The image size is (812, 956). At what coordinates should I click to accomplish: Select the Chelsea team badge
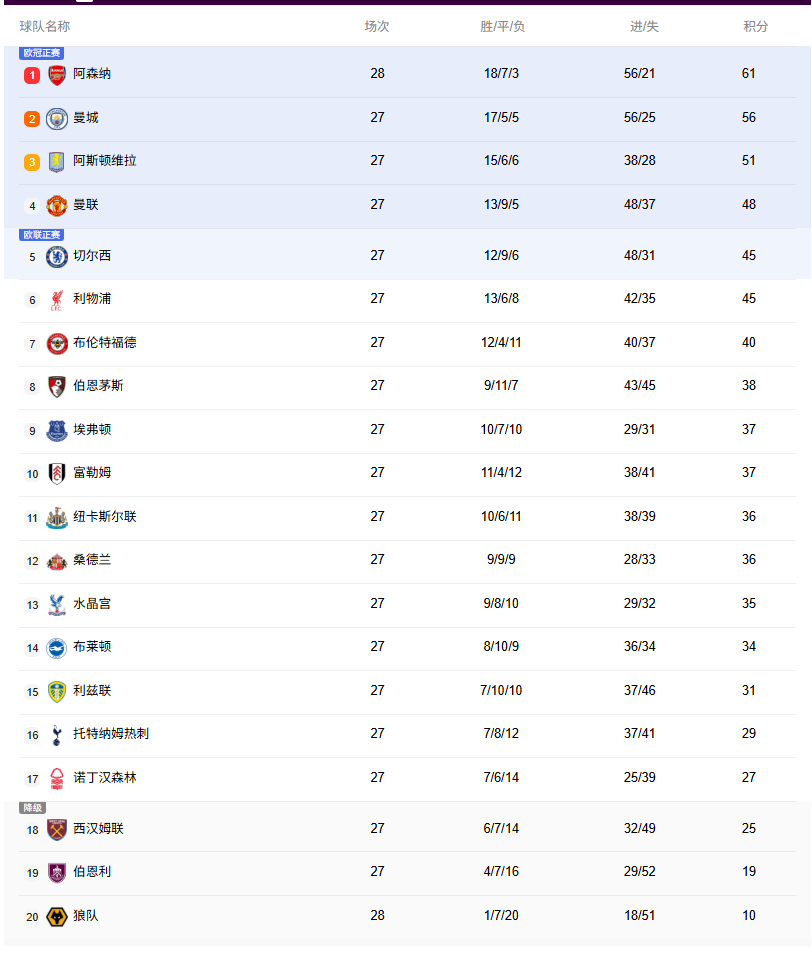click(57, 255)
